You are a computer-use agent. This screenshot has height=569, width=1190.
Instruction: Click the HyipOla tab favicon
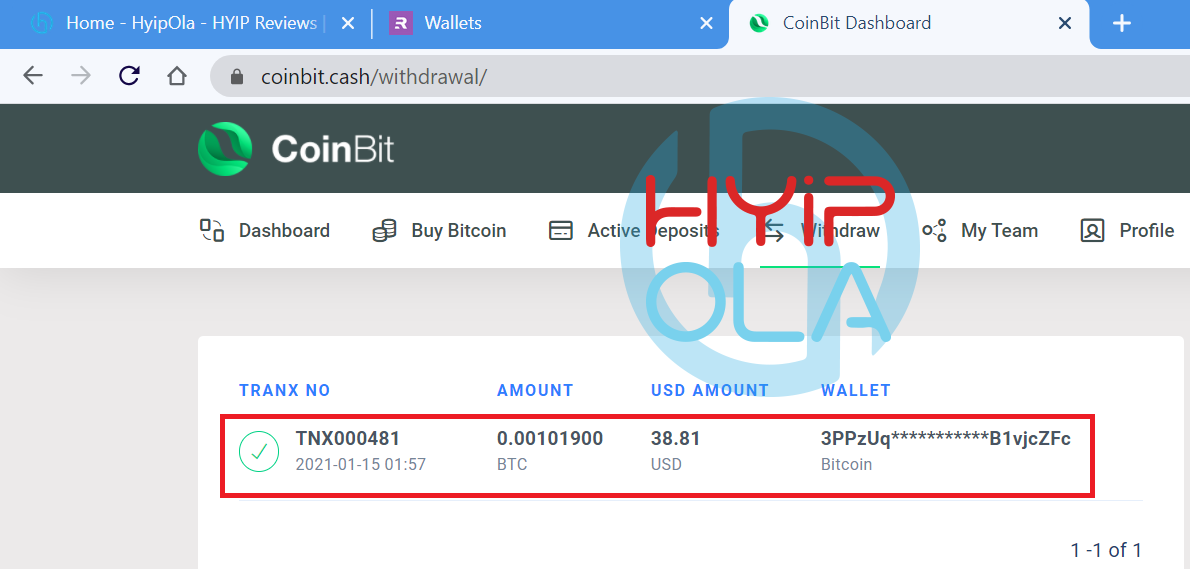[41, 24]
